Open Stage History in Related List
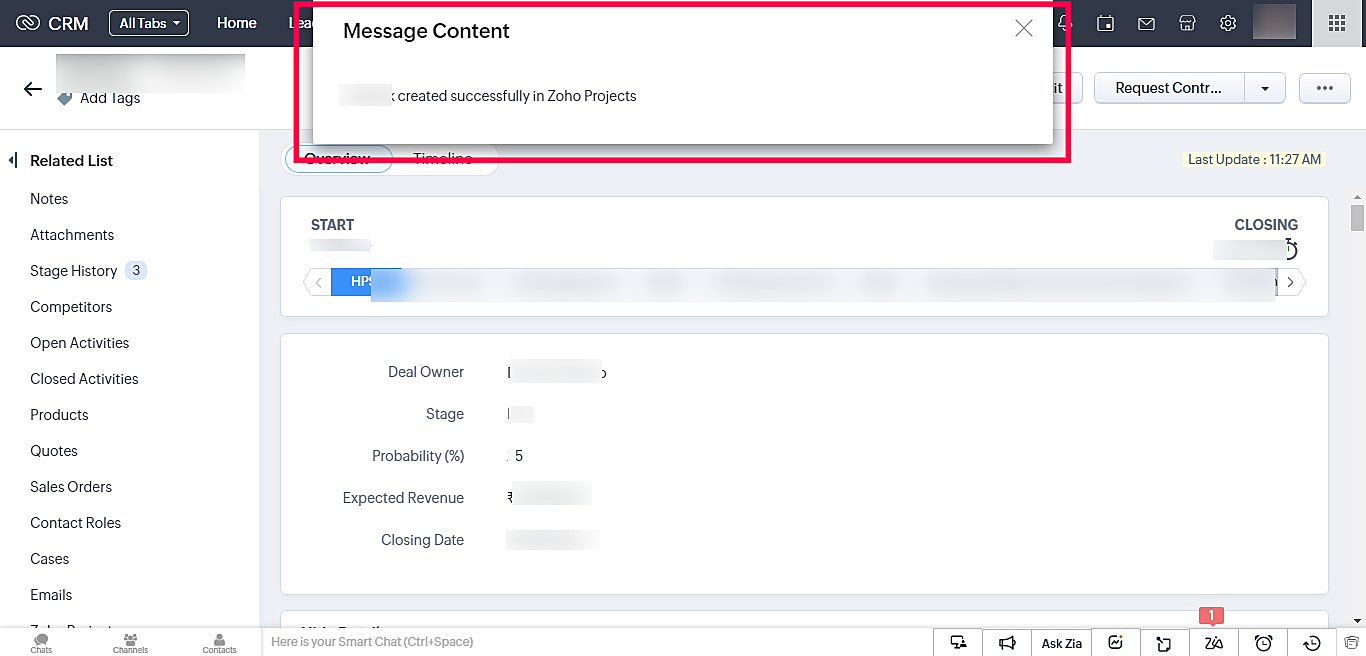1366x656 pixels. [x=74, y=271]
